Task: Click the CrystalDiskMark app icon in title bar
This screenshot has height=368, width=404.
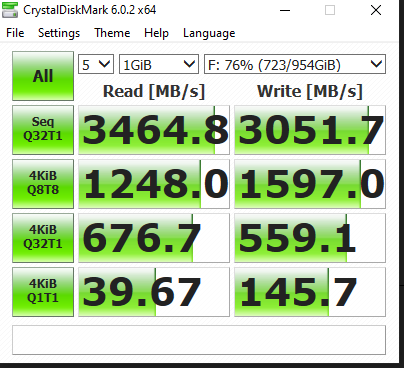Action: point(10,9)
